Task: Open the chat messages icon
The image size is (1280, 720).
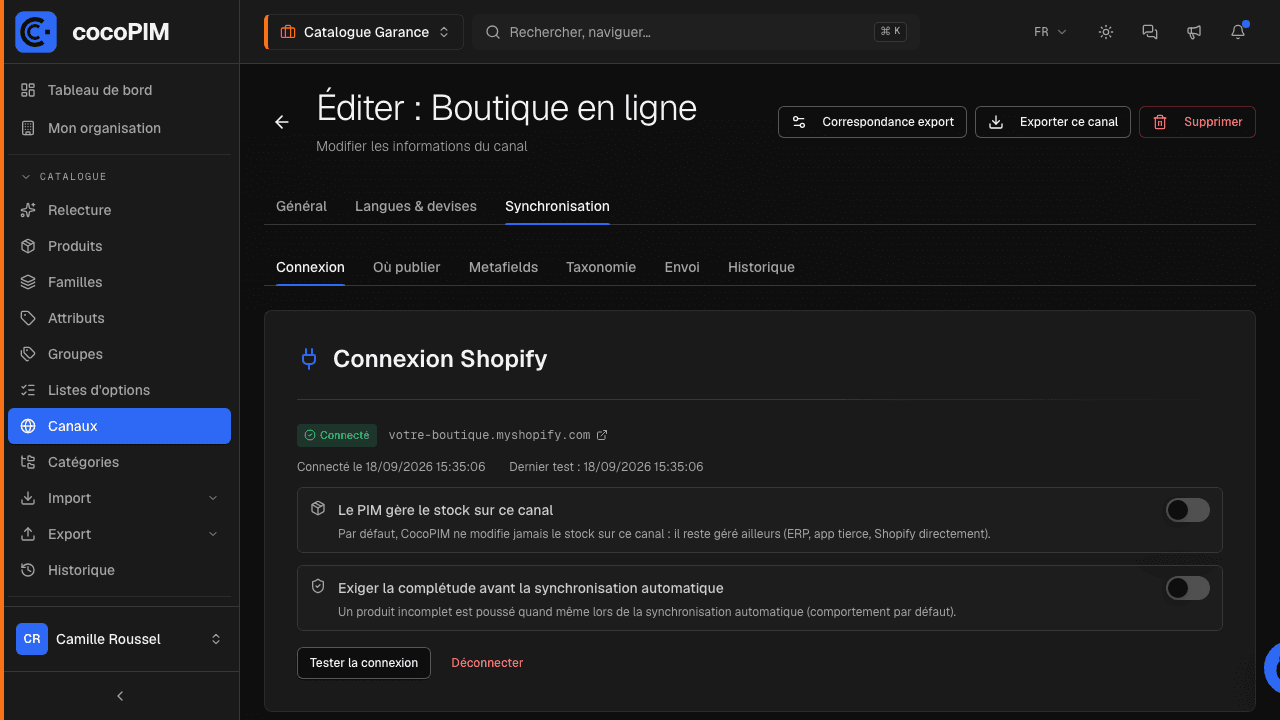Action: [x=1150, y=32]
